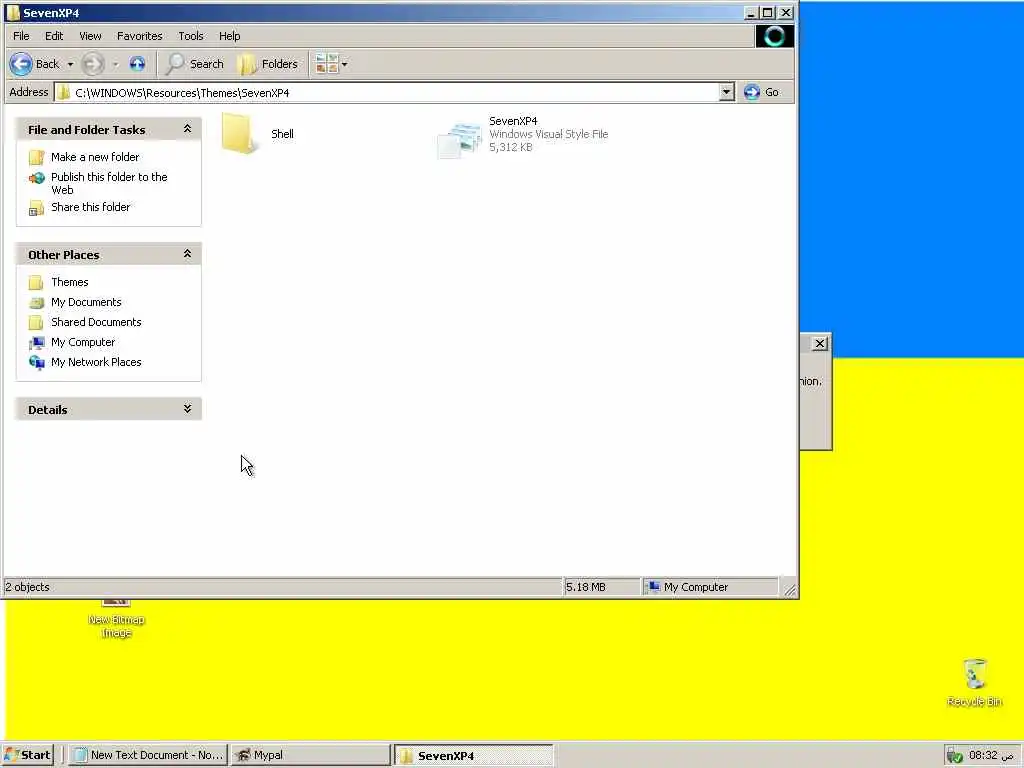Open the Tools menu
Image resolution: width=1024 pixels, height=768 pixels.
[191, 36]
